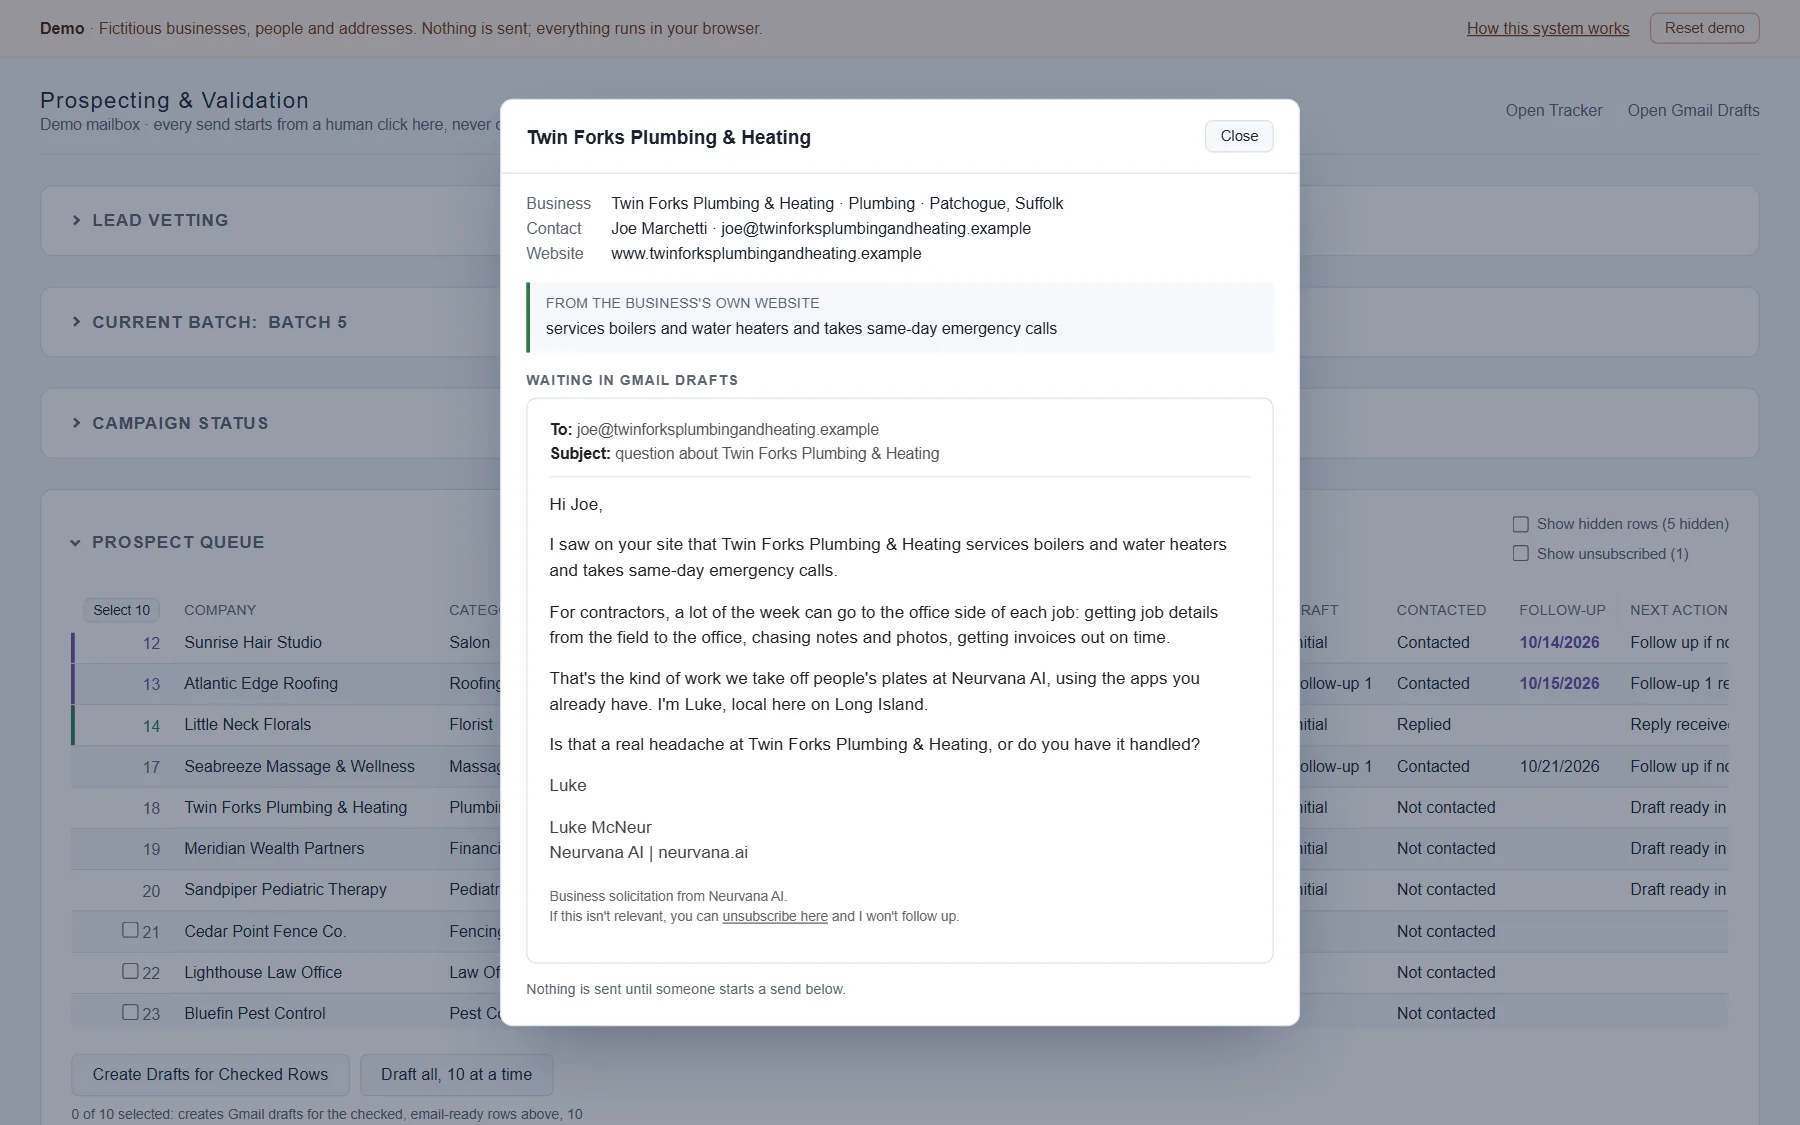Click the Next Action column header
This screenshot has width=1800, height=1125.
[1678, 610]
